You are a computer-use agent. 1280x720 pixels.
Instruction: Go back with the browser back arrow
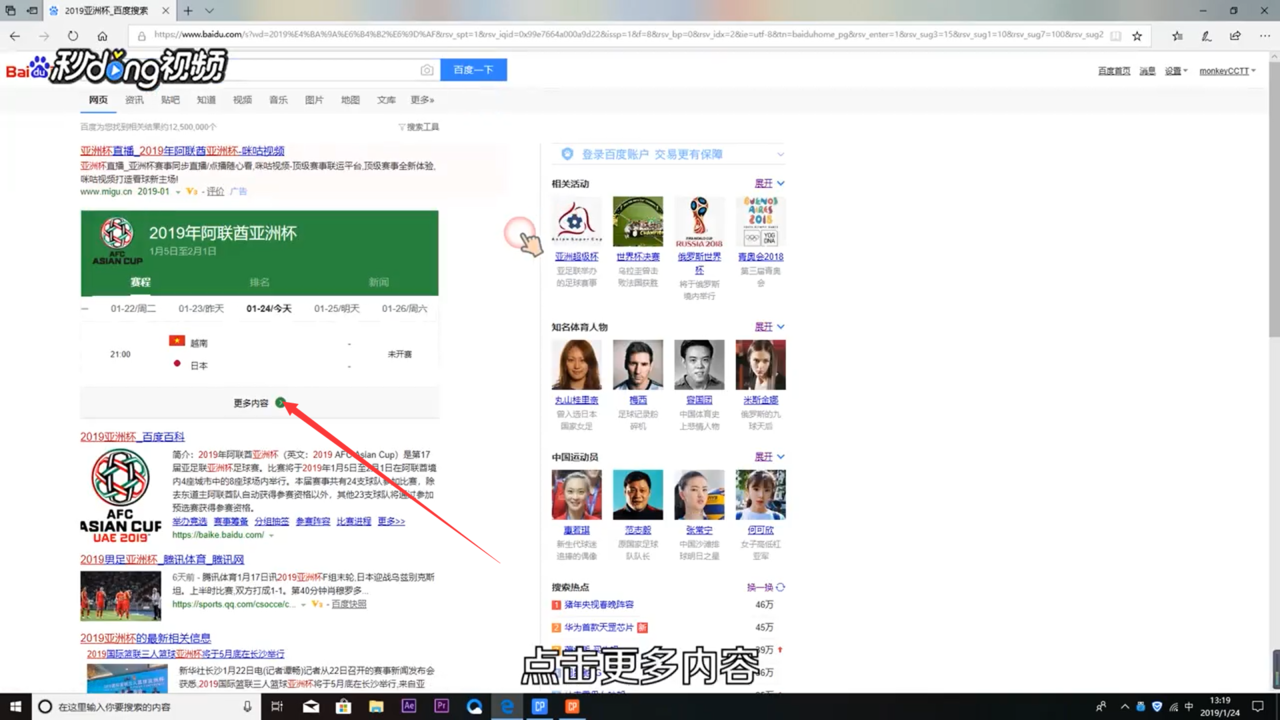point(15,35)
